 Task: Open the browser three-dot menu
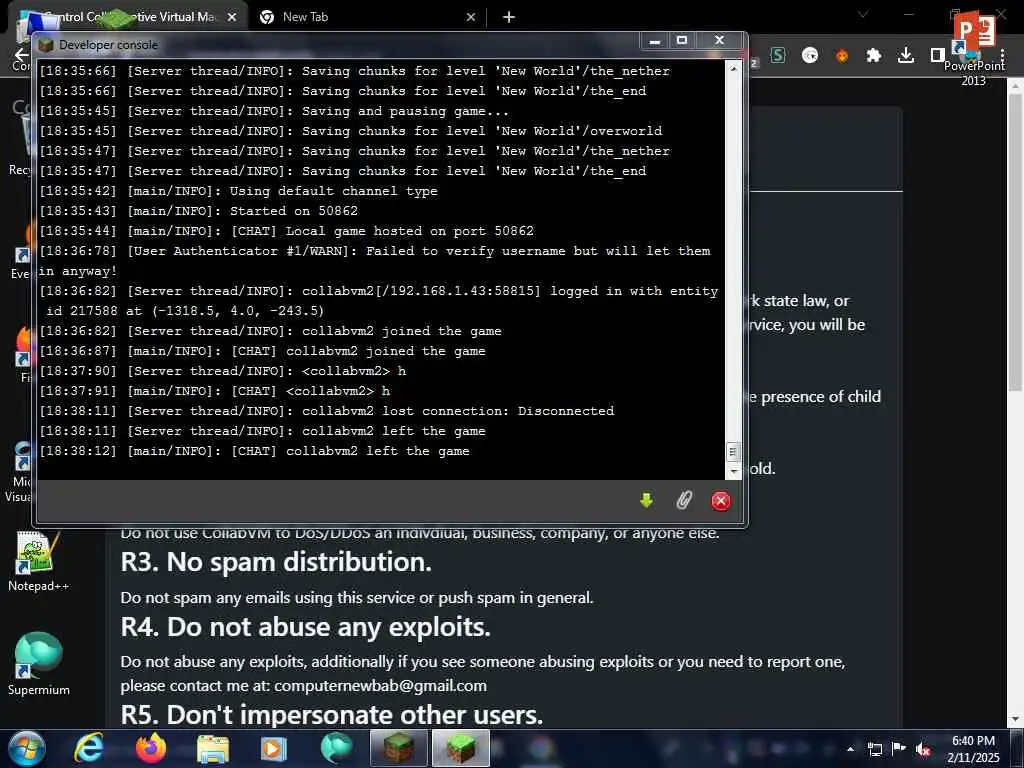(x=1002, y=56)
